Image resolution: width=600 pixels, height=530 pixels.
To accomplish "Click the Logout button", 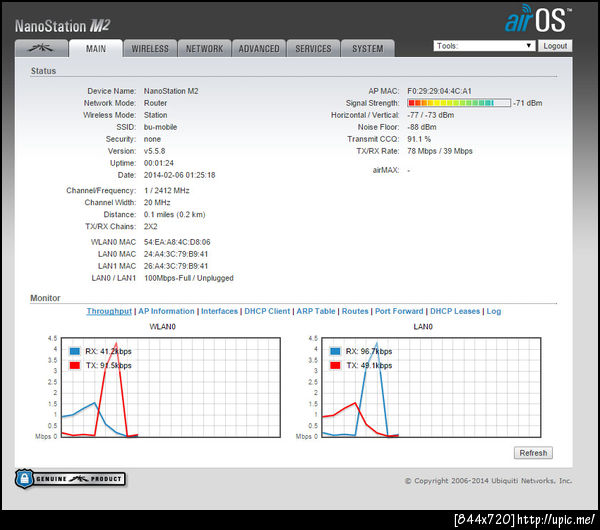I will 555,46.
